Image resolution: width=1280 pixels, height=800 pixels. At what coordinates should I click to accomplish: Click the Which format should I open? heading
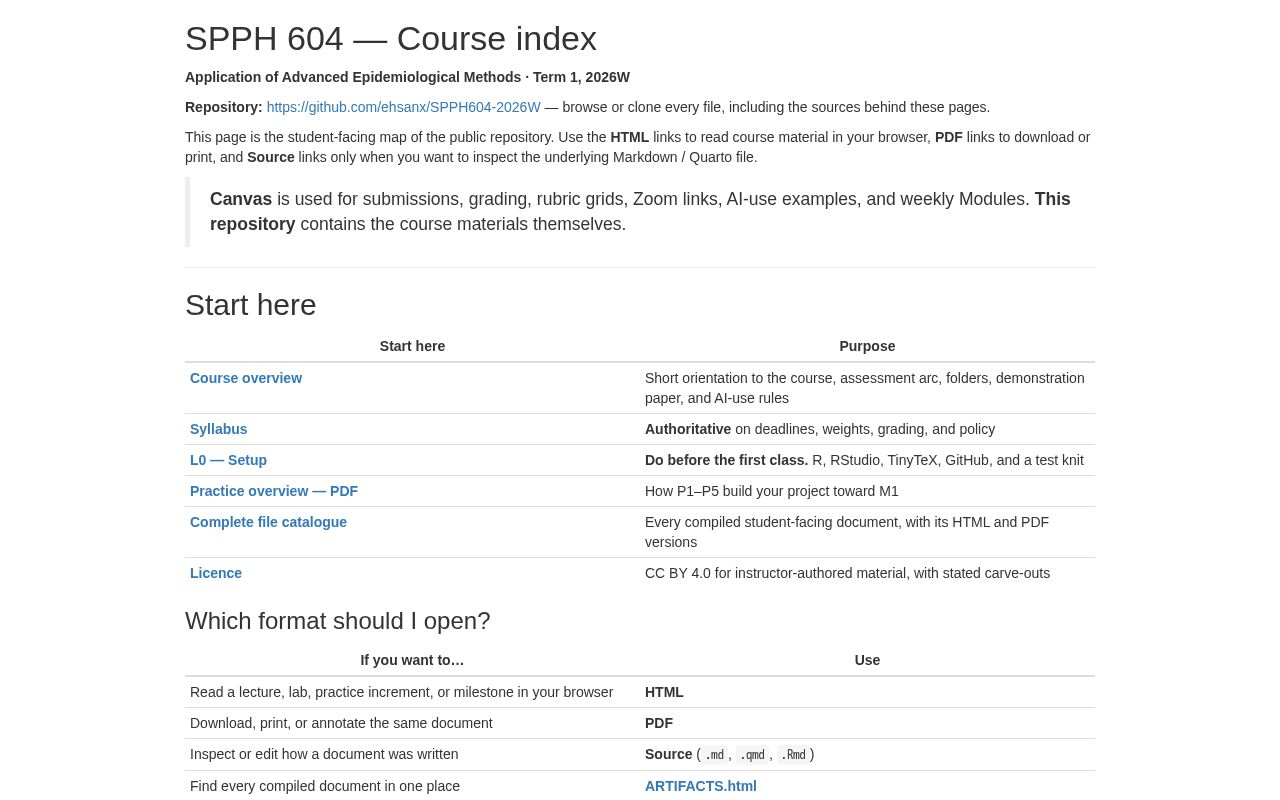point(338,621)
